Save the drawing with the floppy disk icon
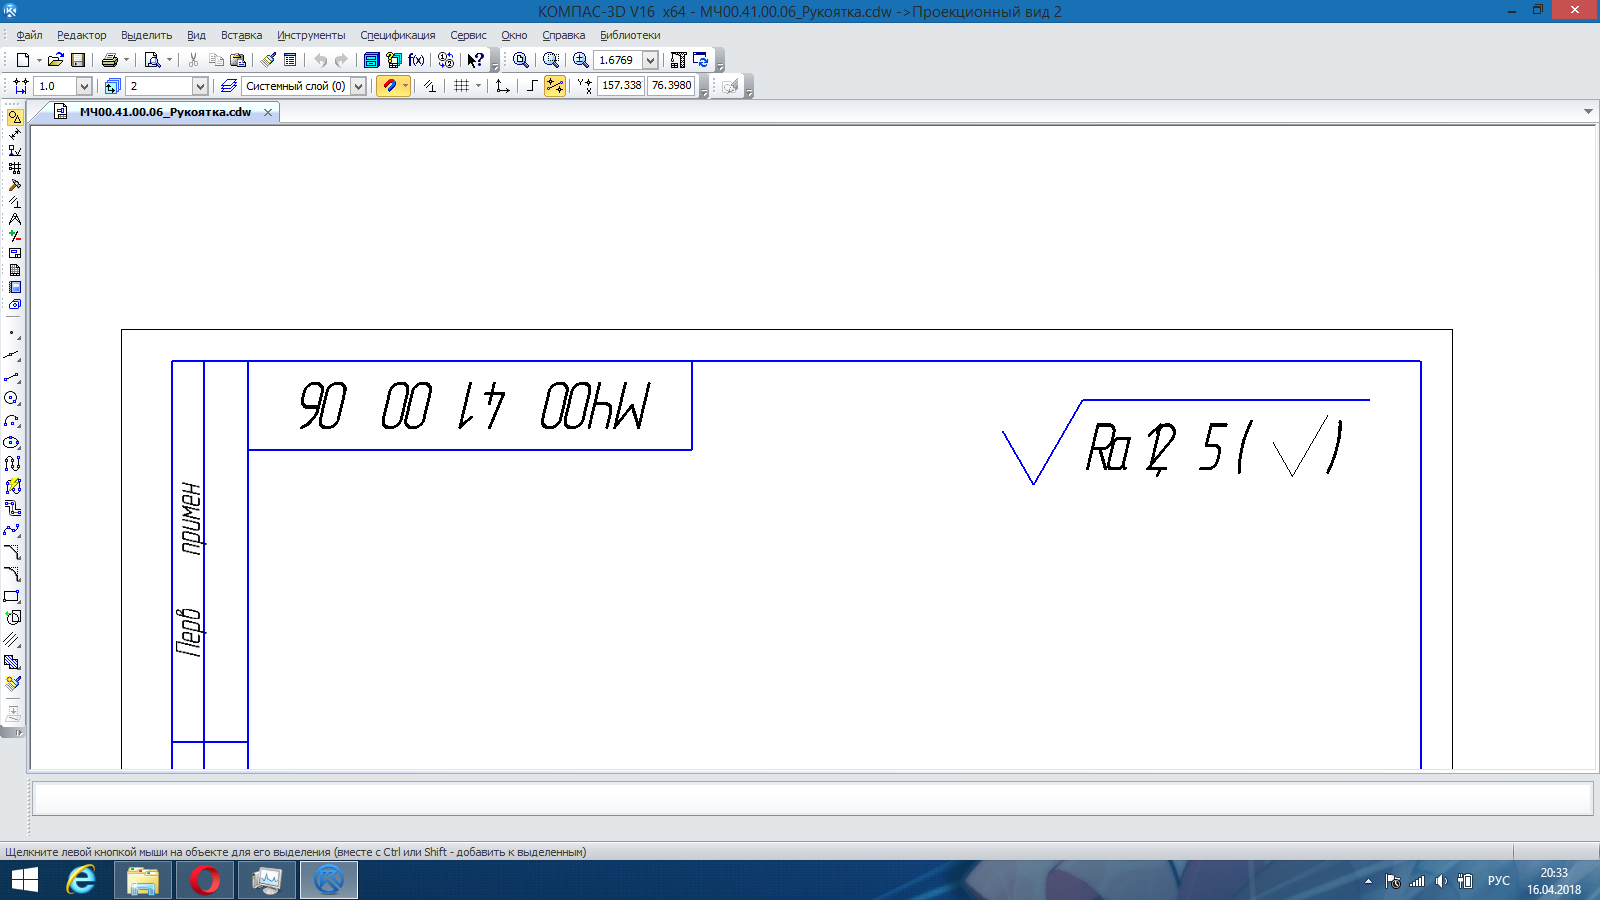 pyautogui.click(x=78, y=60)
